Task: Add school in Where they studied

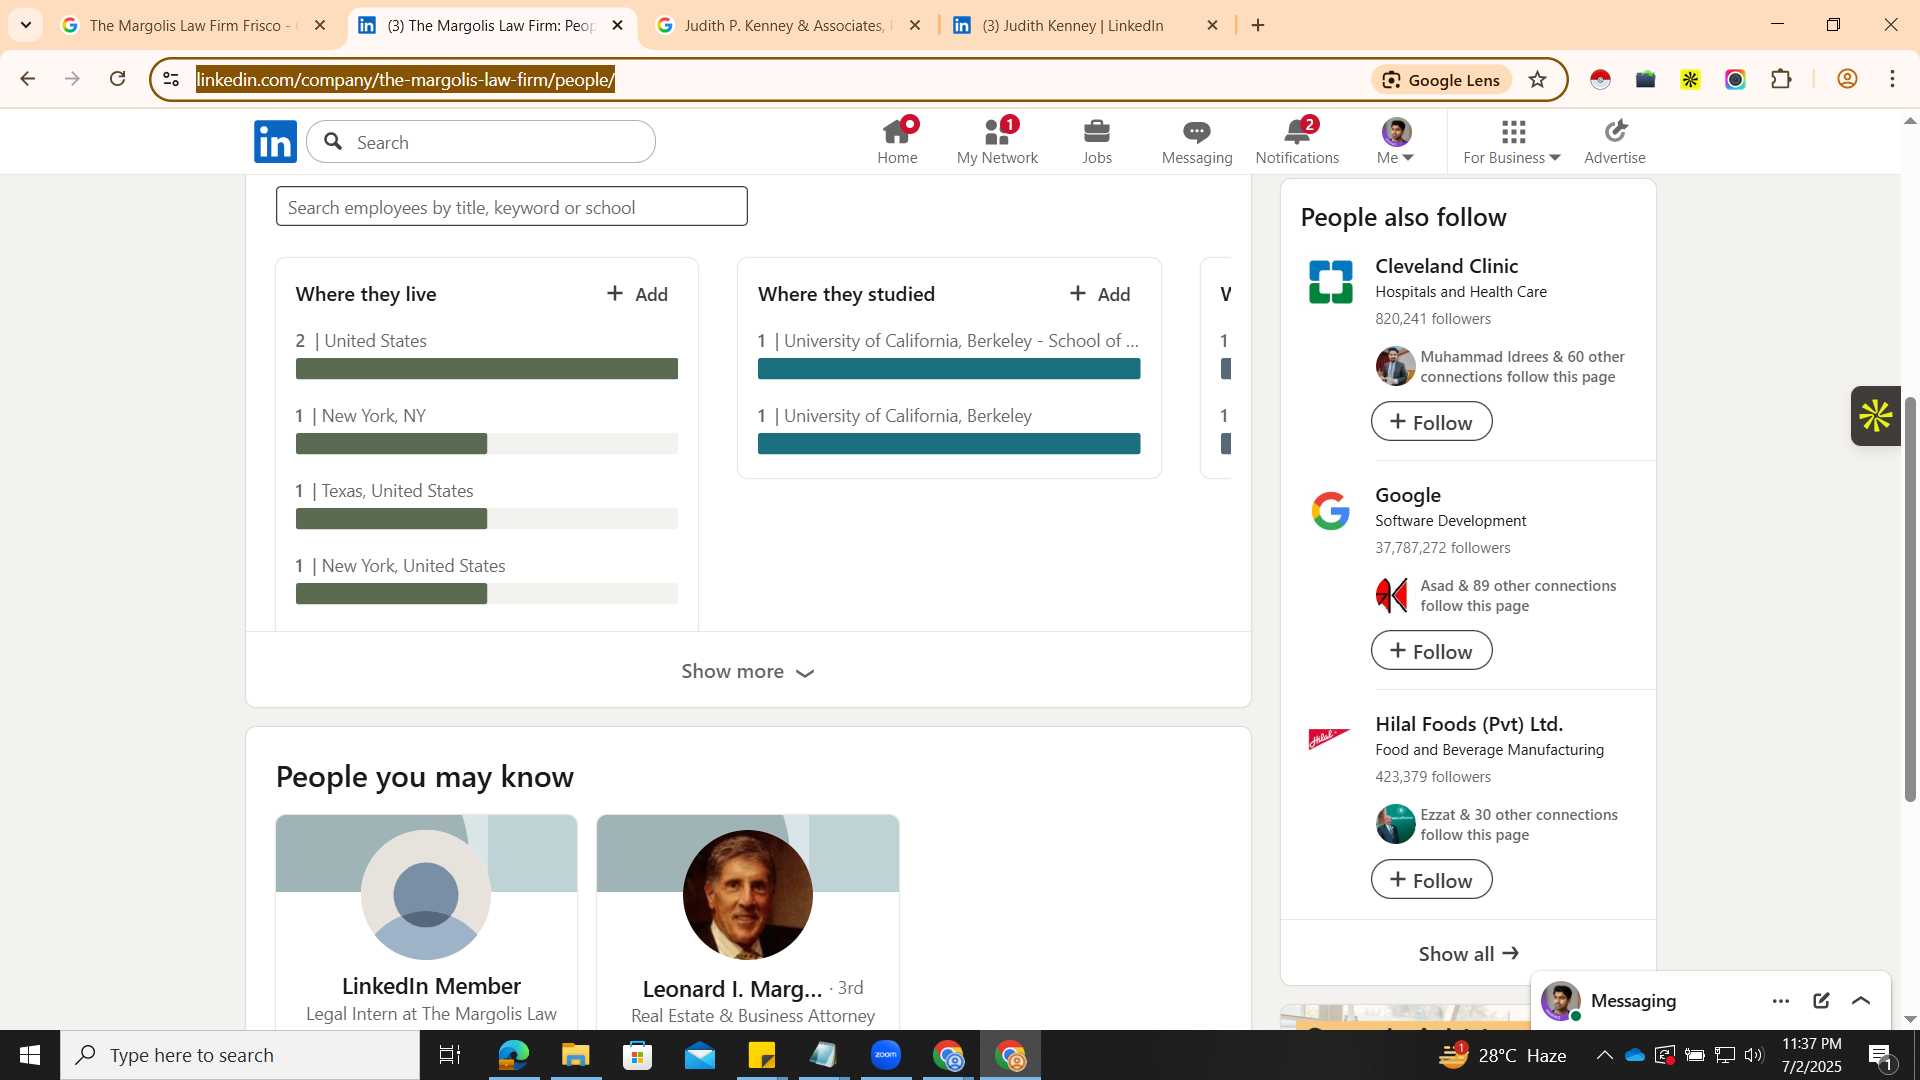Action: coord(1100,294)
